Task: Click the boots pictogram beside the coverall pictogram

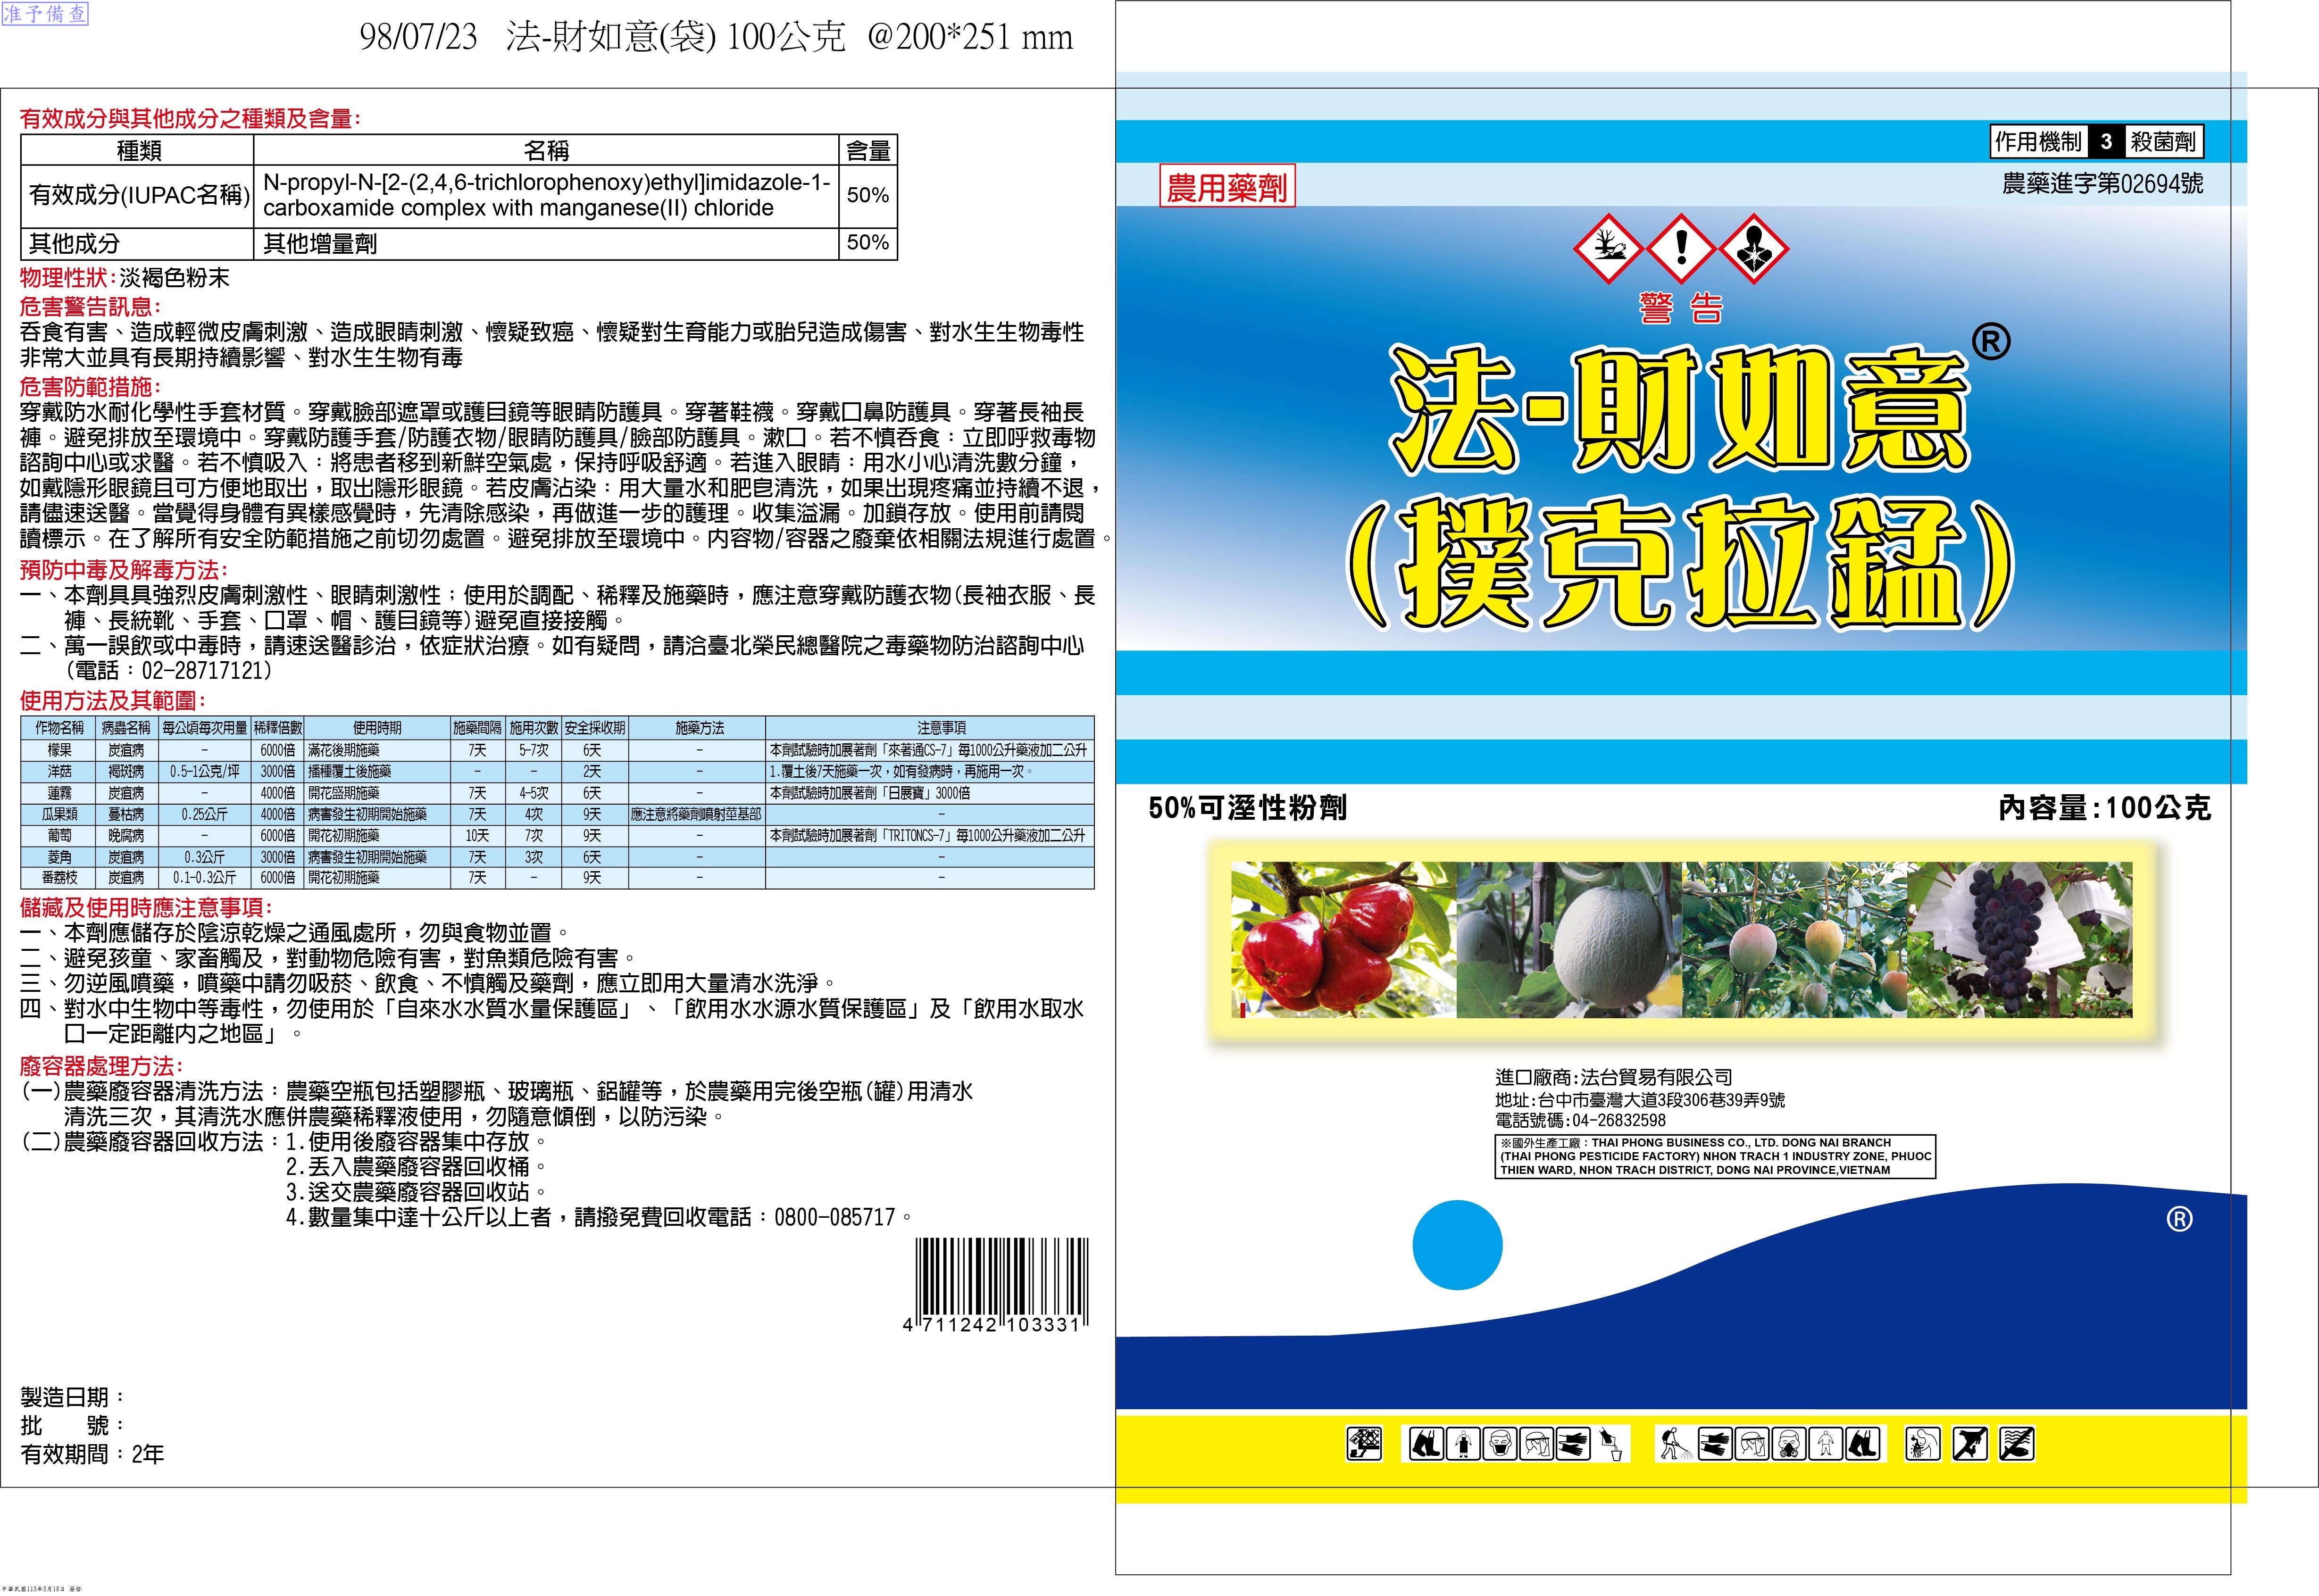Action: click(x=1862, y=1443)
